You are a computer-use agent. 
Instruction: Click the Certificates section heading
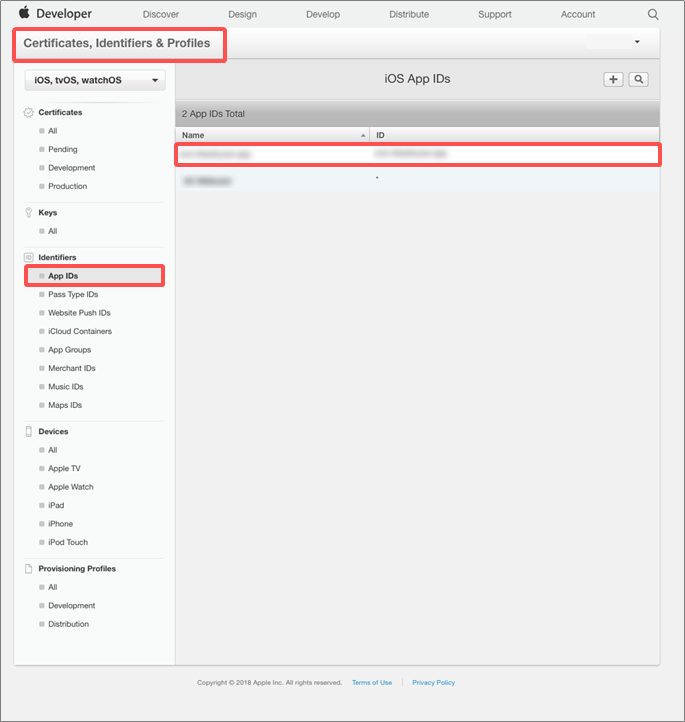coord(60,112)
